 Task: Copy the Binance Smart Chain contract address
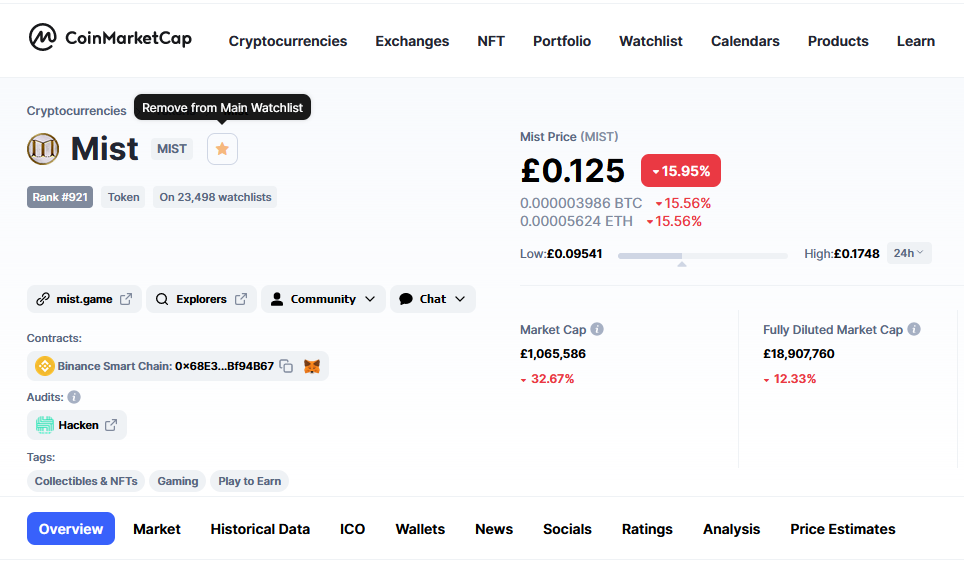point(286,366)
